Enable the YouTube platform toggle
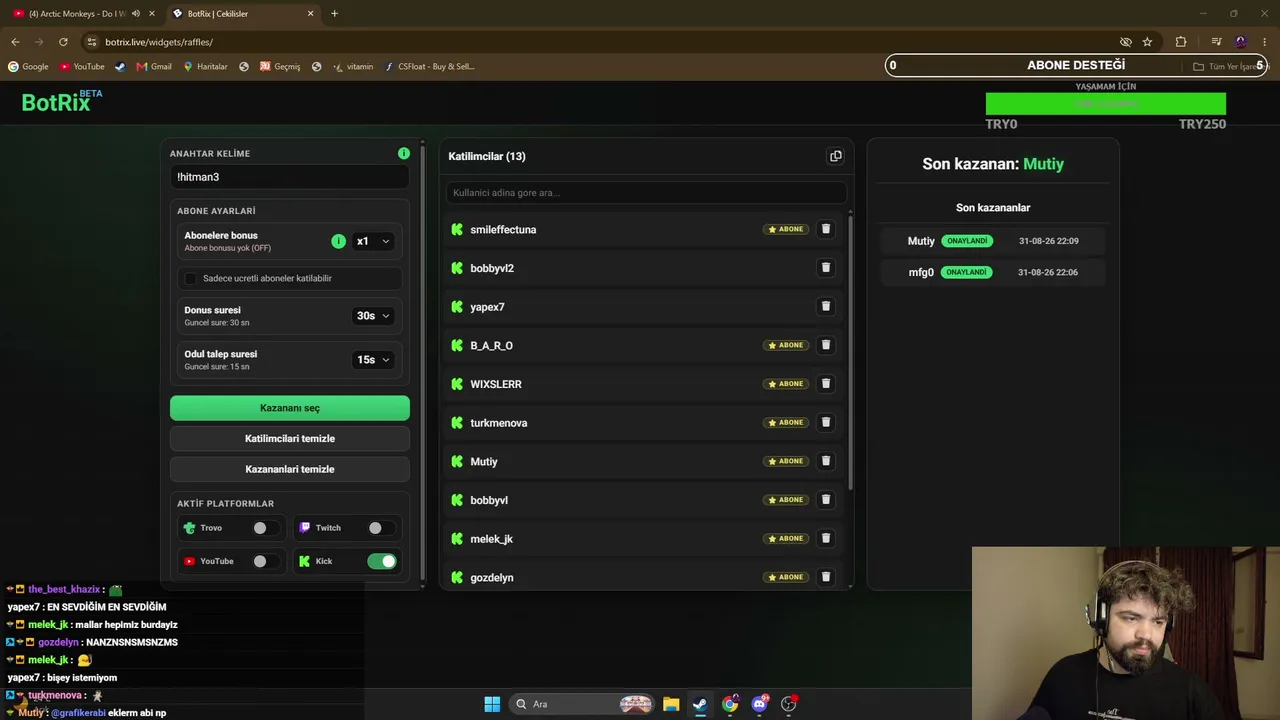The width and height of the screenshot is (1280, 720). (x=266, y=561)
